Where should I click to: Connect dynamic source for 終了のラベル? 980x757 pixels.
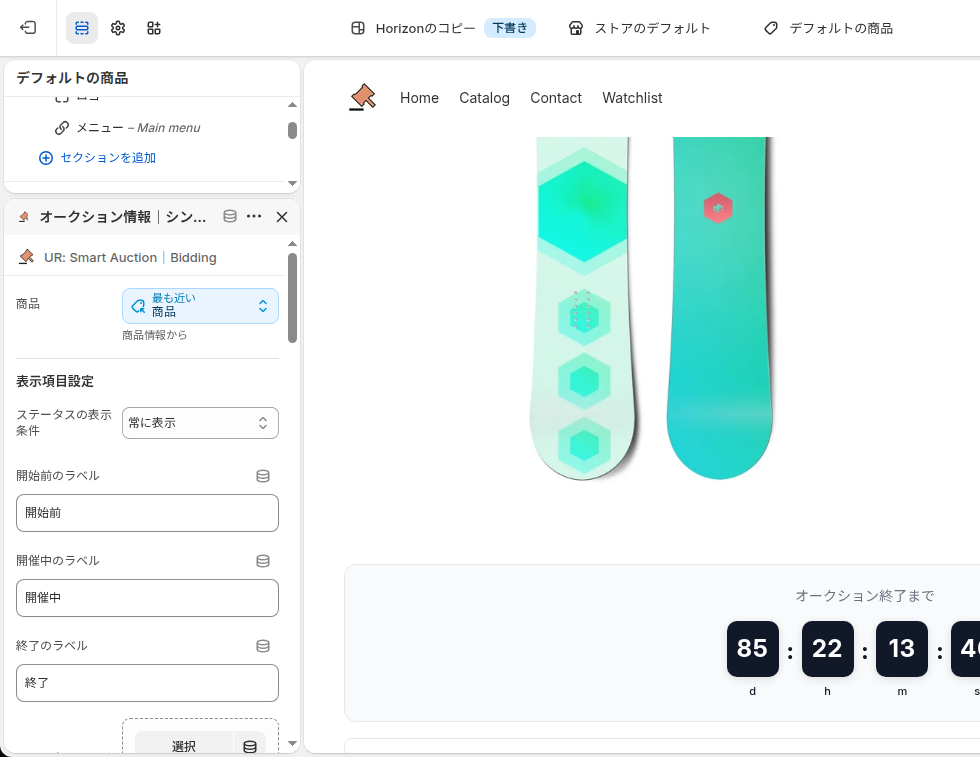click(263, 646)
